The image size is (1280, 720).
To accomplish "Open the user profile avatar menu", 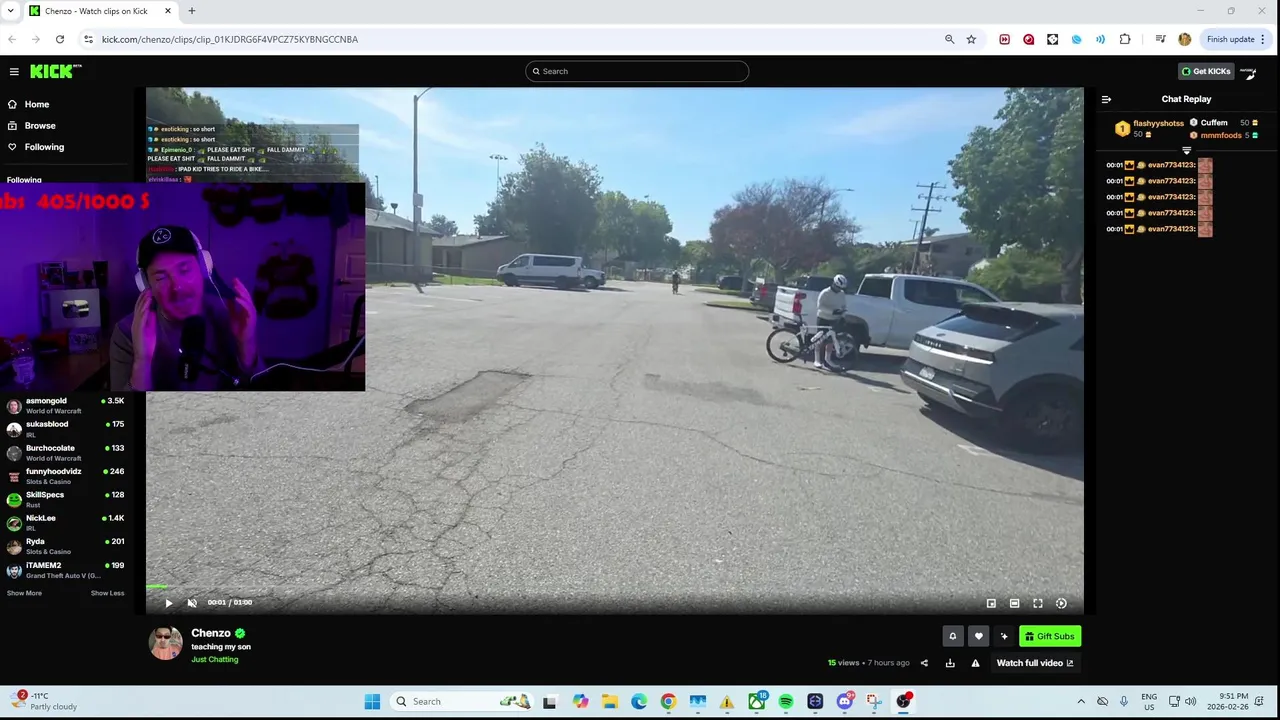I will pyautogui.click(x=1248, y=71).
